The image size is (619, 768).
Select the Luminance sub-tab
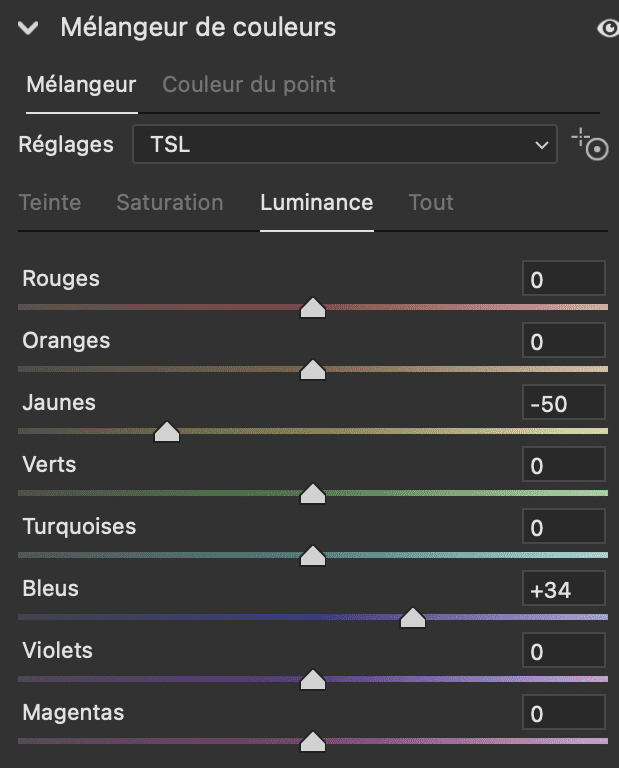point(316,203)
